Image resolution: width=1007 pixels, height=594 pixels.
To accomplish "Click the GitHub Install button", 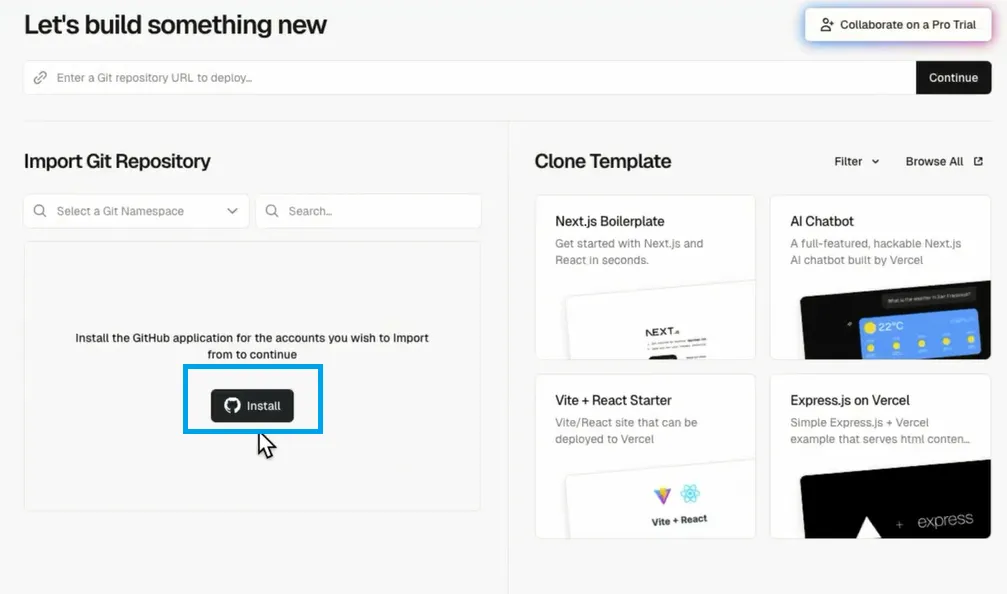I will (252, 405).
